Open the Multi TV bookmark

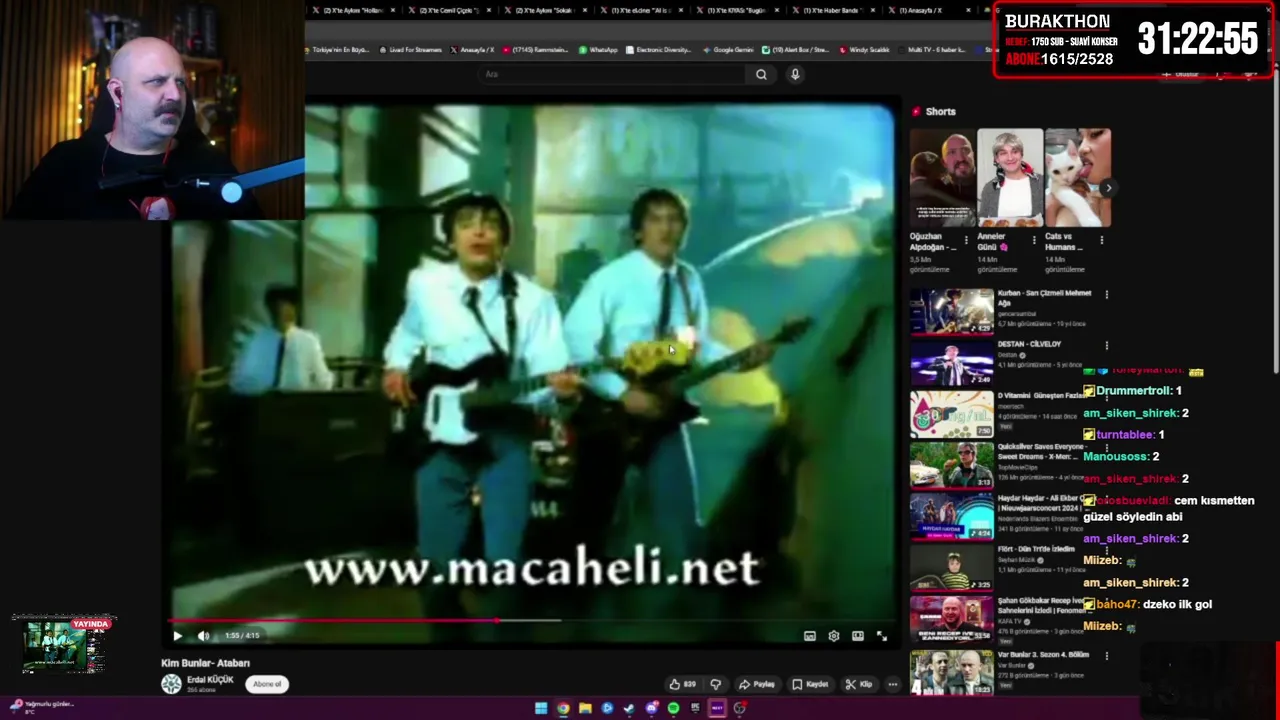(932, 50)
